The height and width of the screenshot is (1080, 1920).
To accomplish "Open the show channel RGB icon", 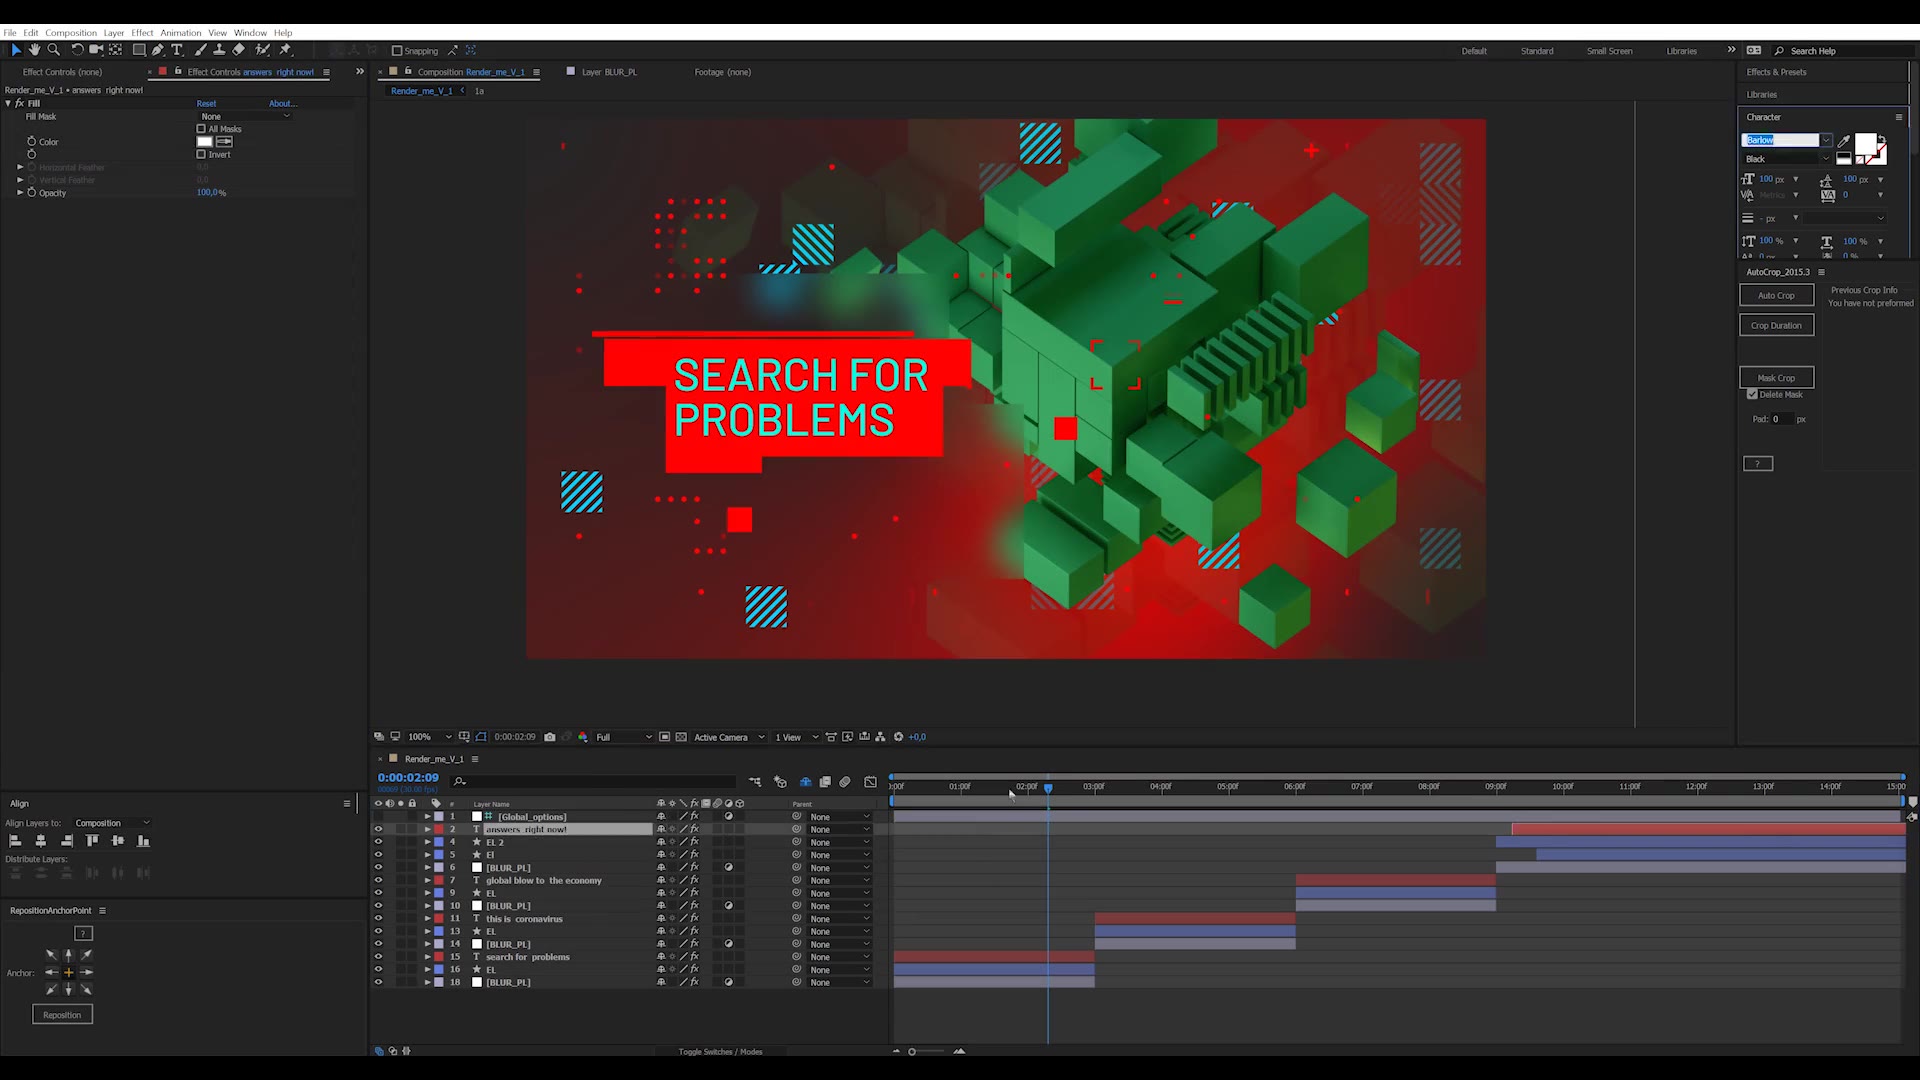I will click(583, 737).
